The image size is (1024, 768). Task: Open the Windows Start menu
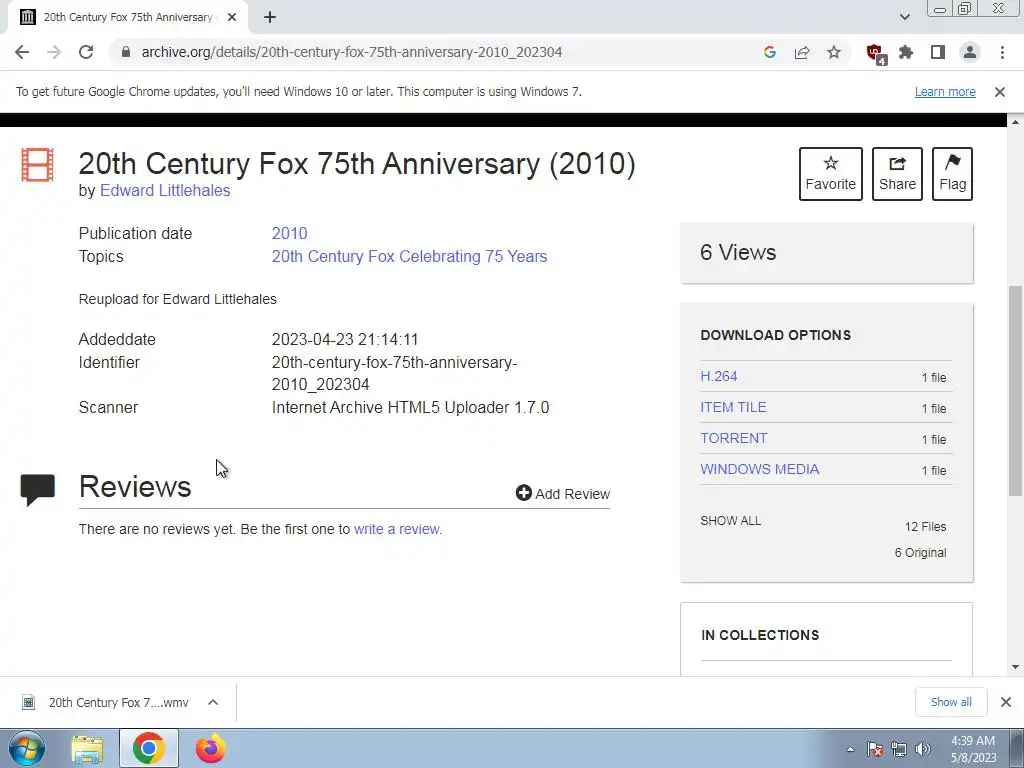click(x=27, y=748)
